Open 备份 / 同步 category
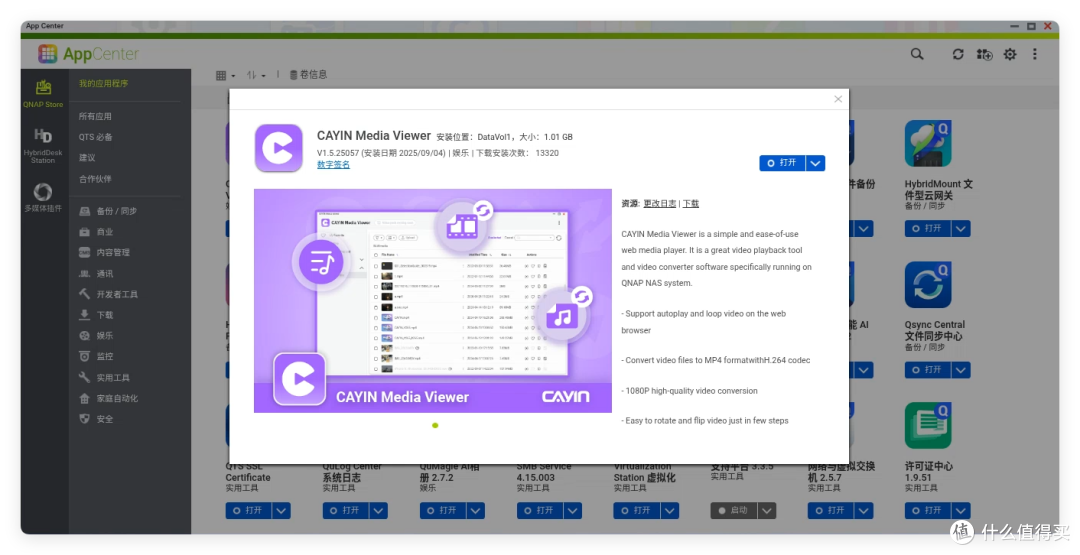Viewport: 1080px width, 555px height. pyautogui.click(x=107, y=211)
